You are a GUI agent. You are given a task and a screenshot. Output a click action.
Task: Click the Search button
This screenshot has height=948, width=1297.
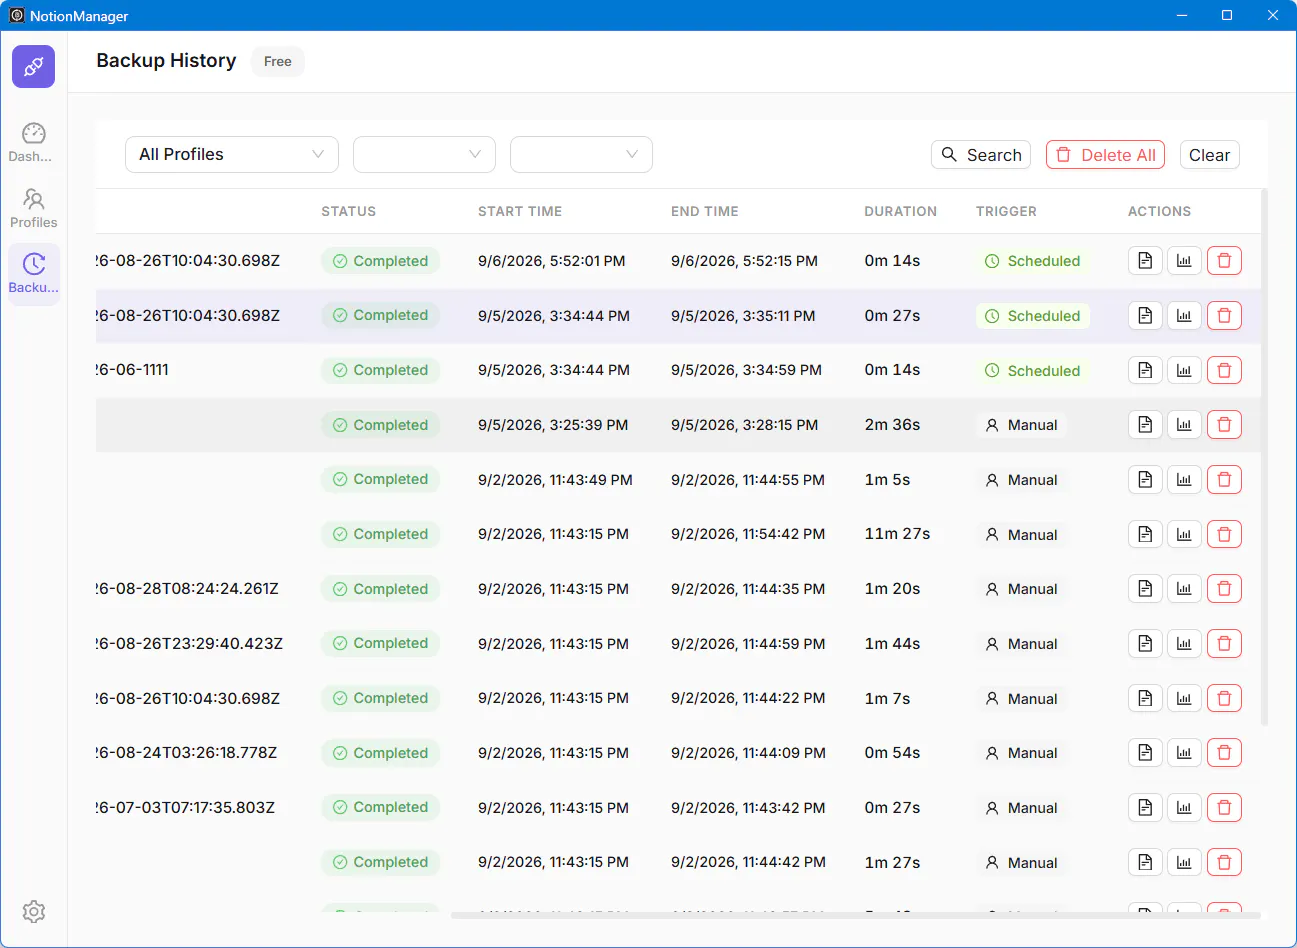[981, 155]
